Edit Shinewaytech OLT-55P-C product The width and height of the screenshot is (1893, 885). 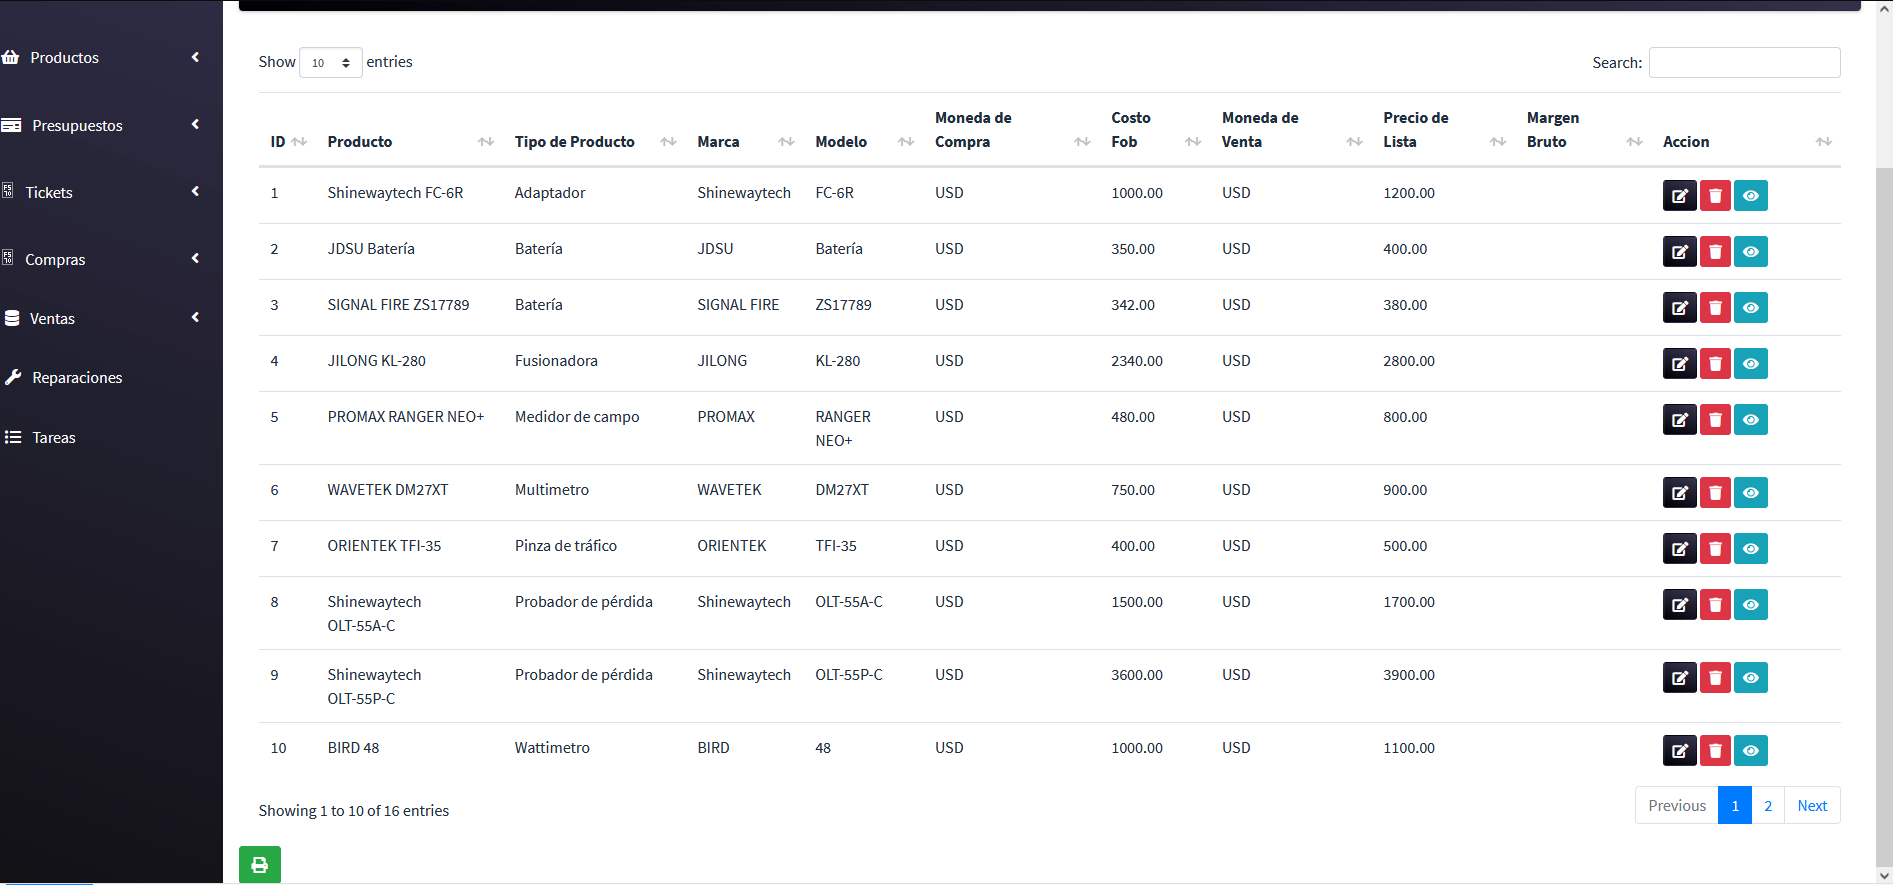[1679, 678]
